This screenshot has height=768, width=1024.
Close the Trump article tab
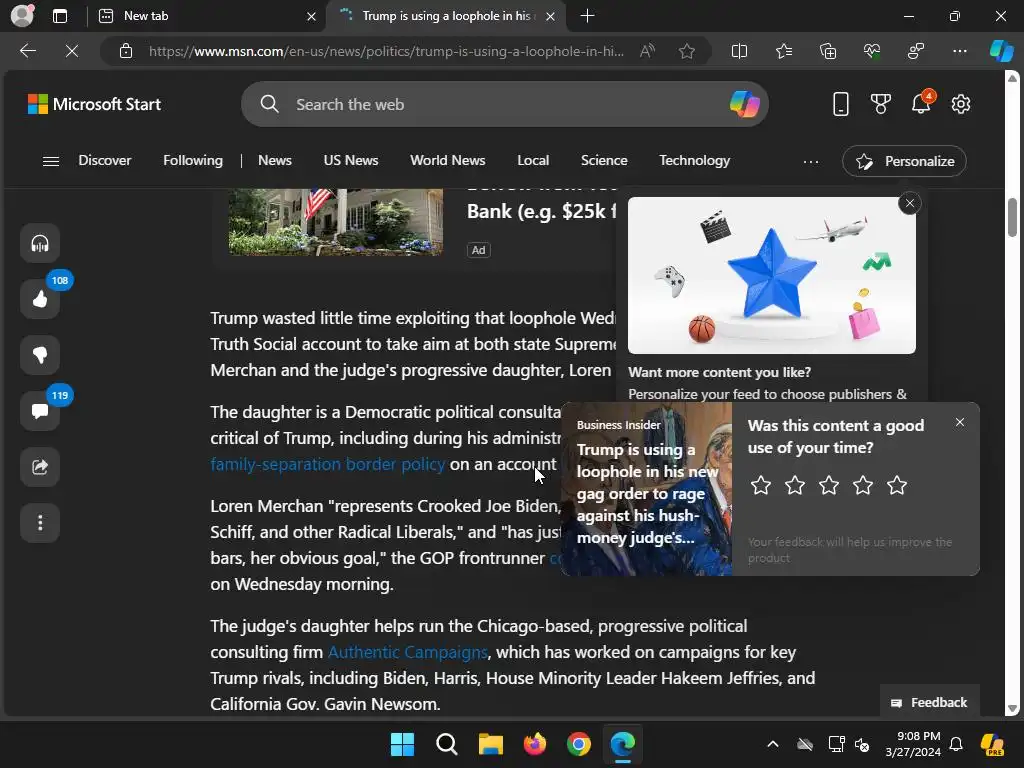point(551,16)
